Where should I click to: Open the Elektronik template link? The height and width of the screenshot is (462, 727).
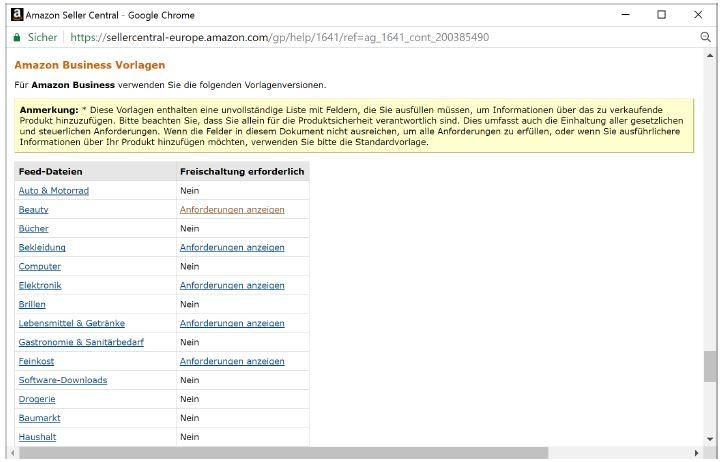[40, 286]
